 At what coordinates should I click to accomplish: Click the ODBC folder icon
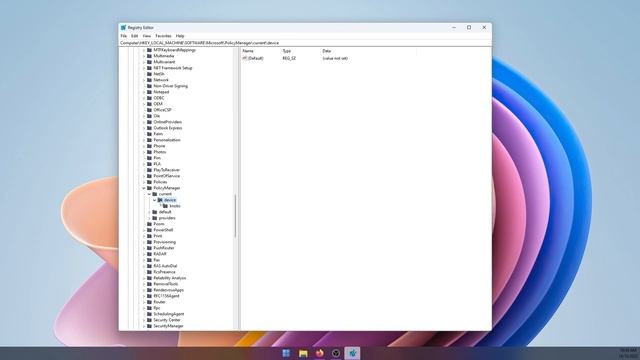coord(149,98)
